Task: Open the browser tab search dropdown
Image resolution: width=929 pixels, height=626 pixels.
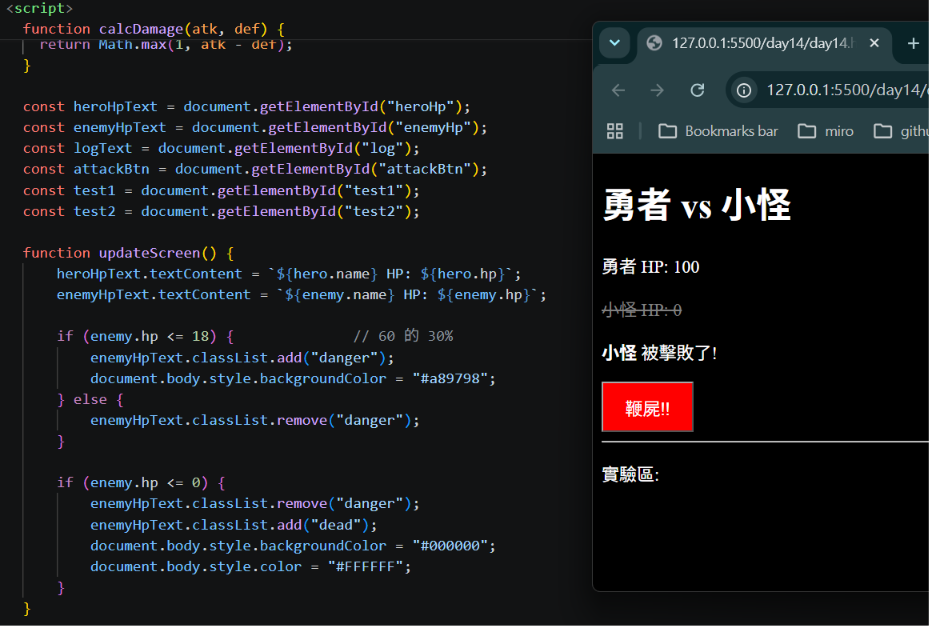Action: point(614,43)
